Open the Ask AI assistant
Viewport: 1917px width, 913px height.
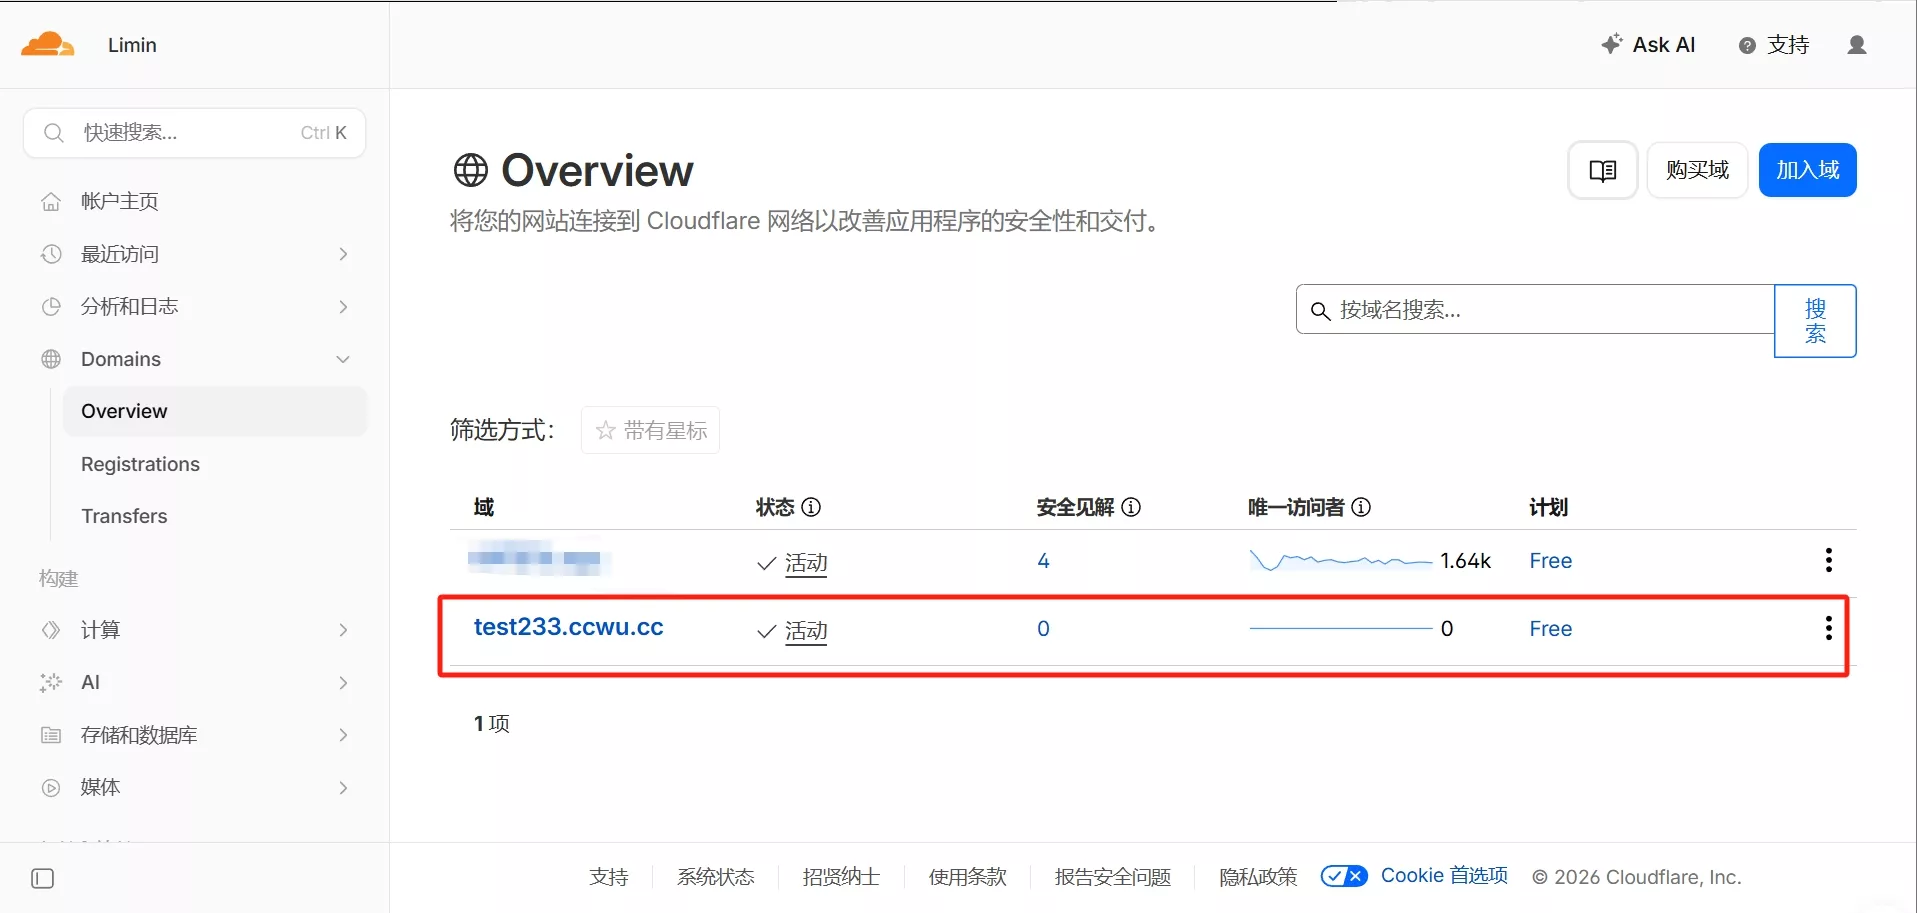1648,45
